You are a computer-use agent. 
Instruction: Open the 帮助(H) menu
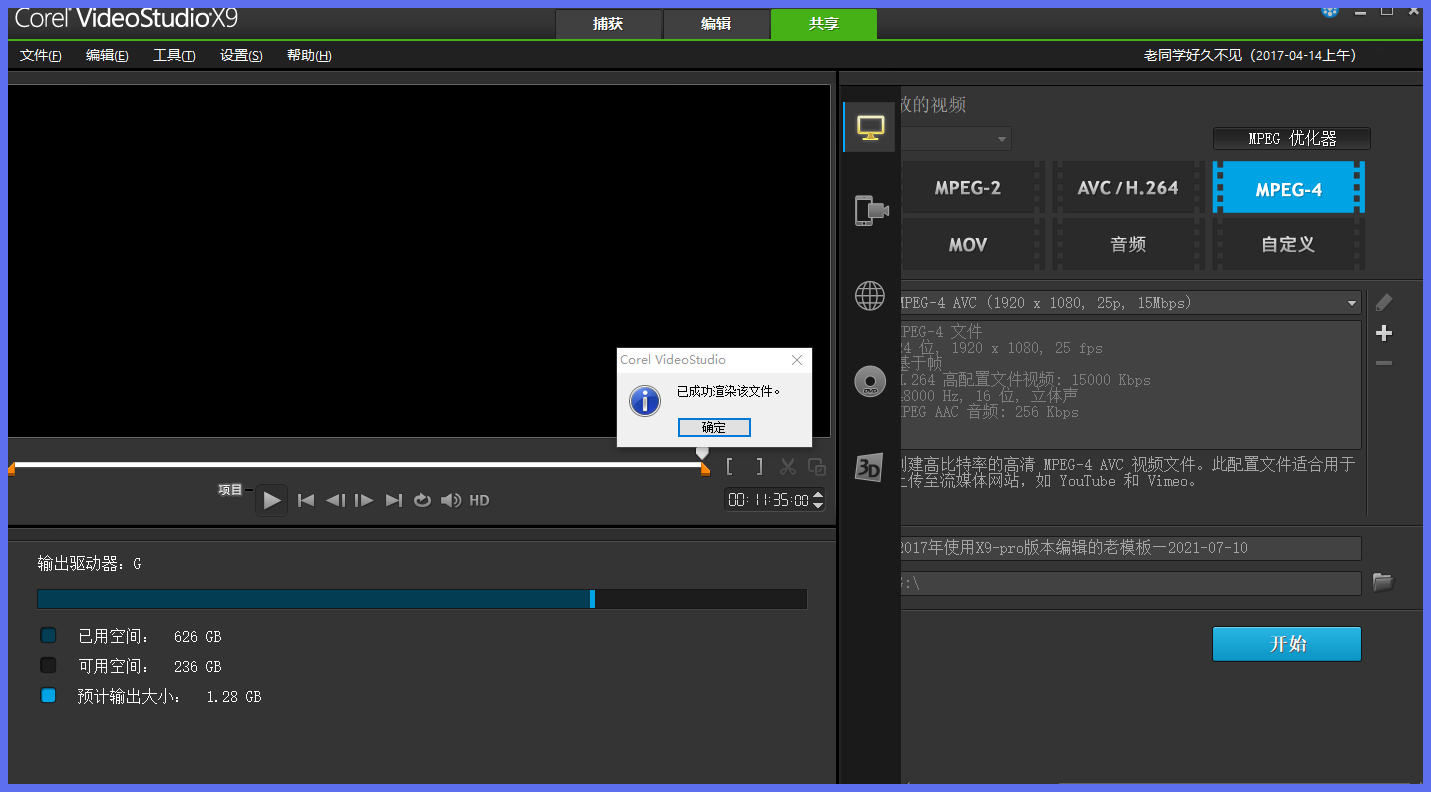tap(309, 56)
